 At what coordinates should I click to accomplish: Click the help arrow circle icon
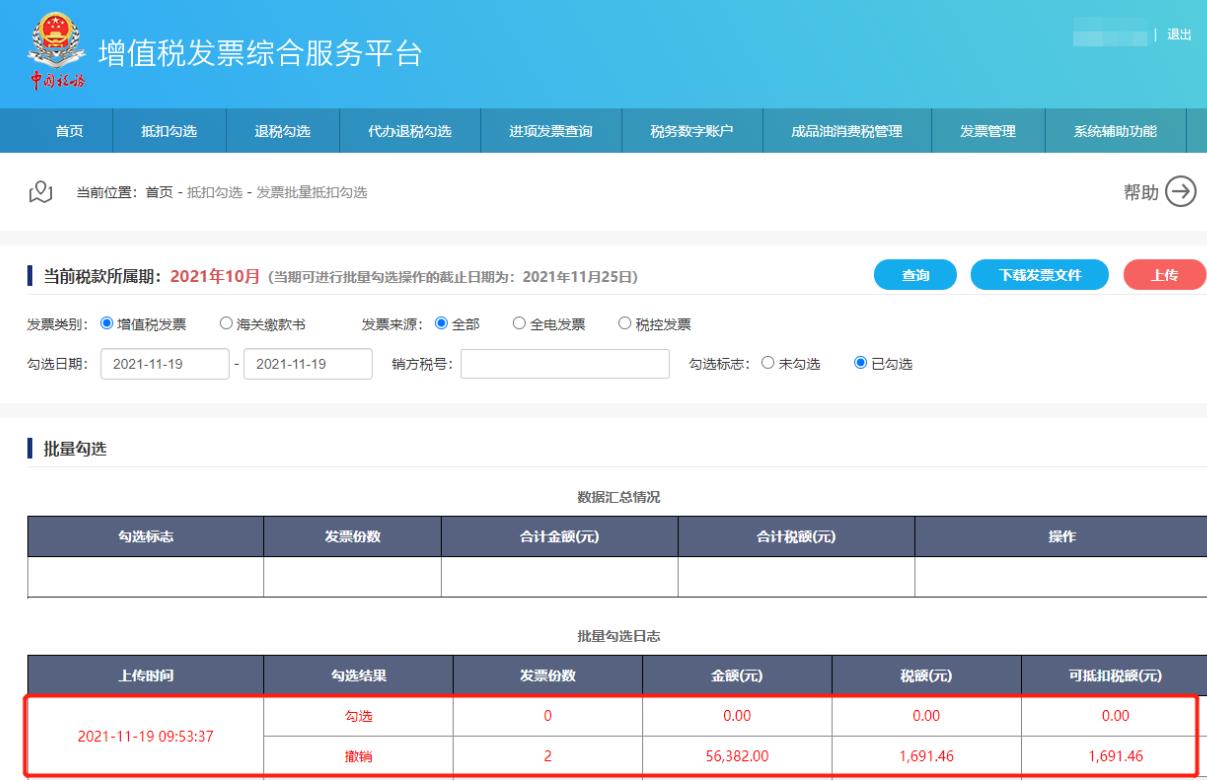[x=1182, y=192]
